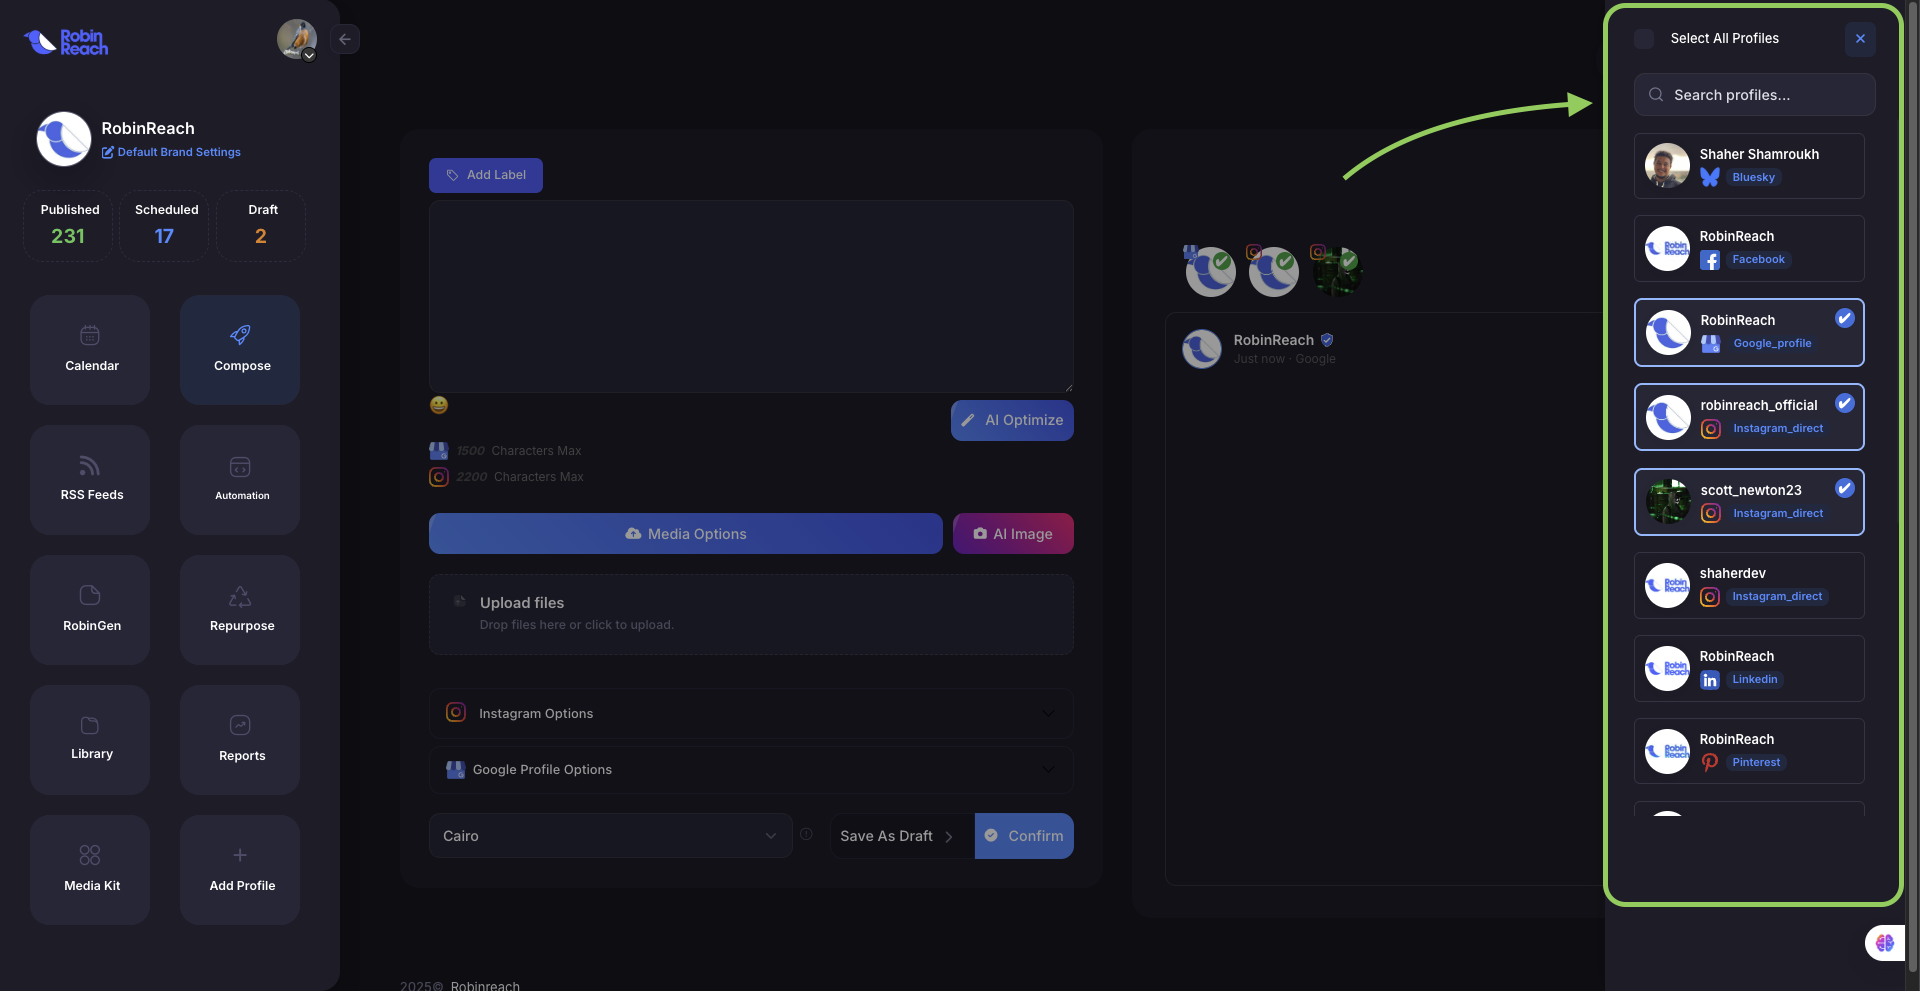Open Default Brand Settings link
The height and width of the screenshot is (991, 1920).
tap(171, 152)
